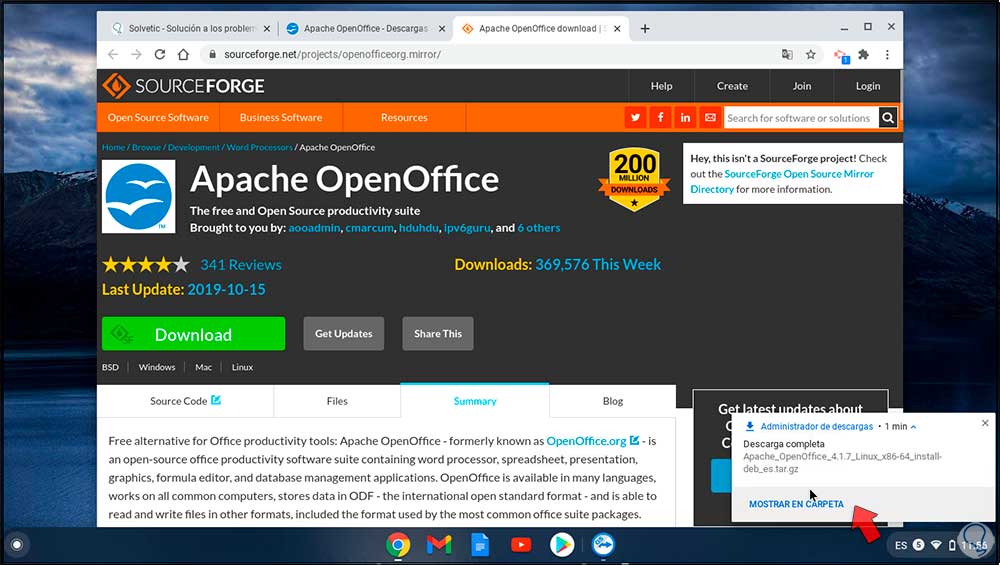Screen dimensions: 1000x565
Task: Click the search magnifier button
Action: click(x=888, y=117)
